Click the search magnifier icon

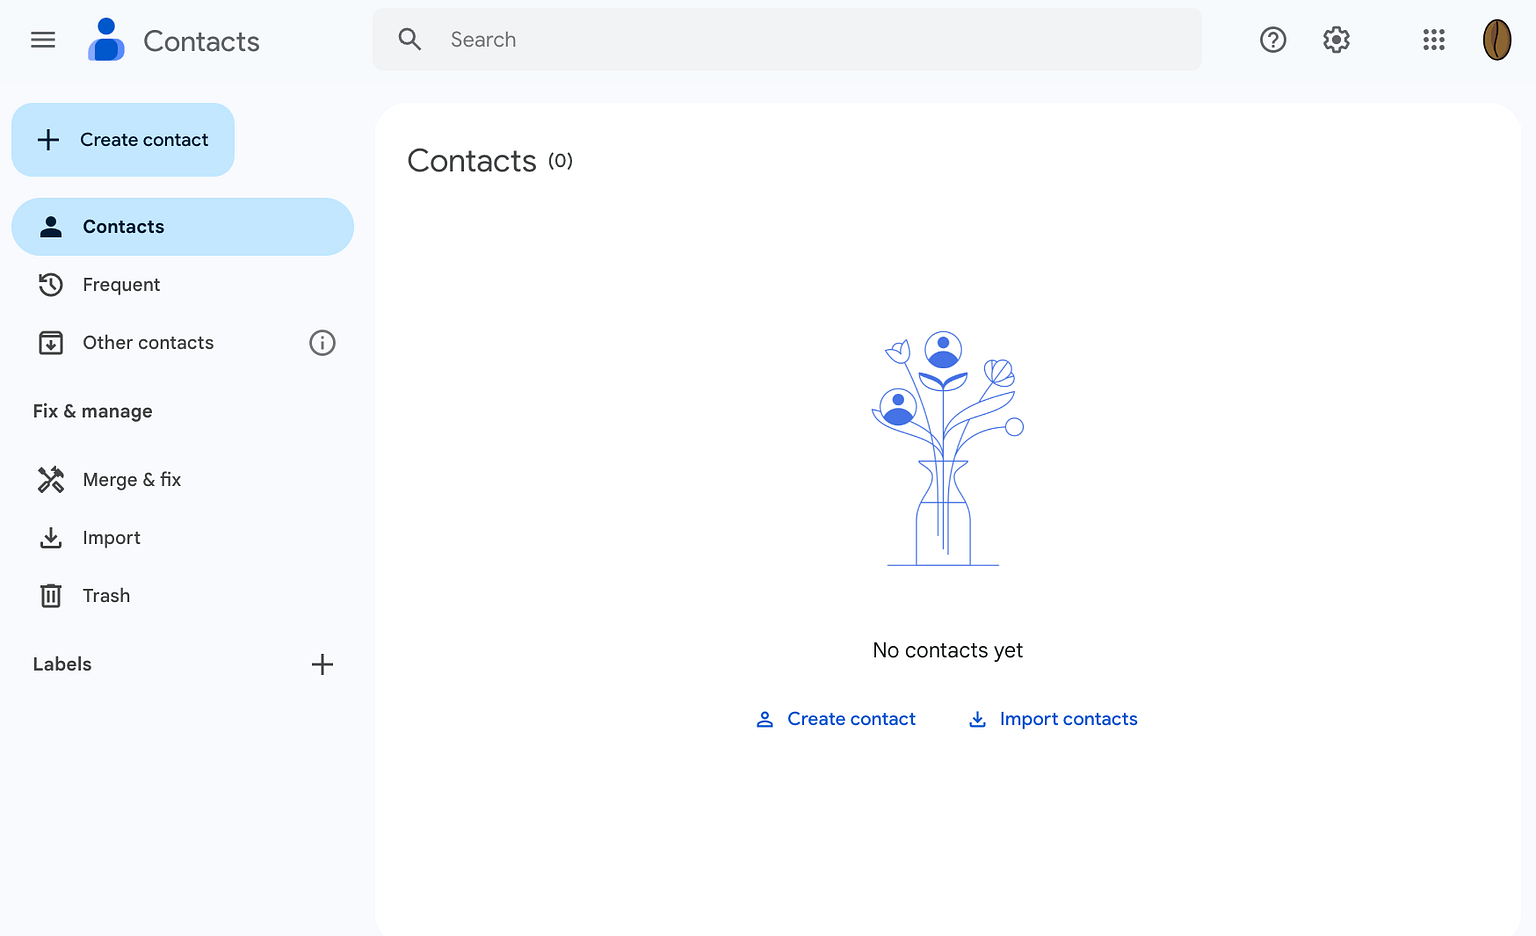[410, 39]
